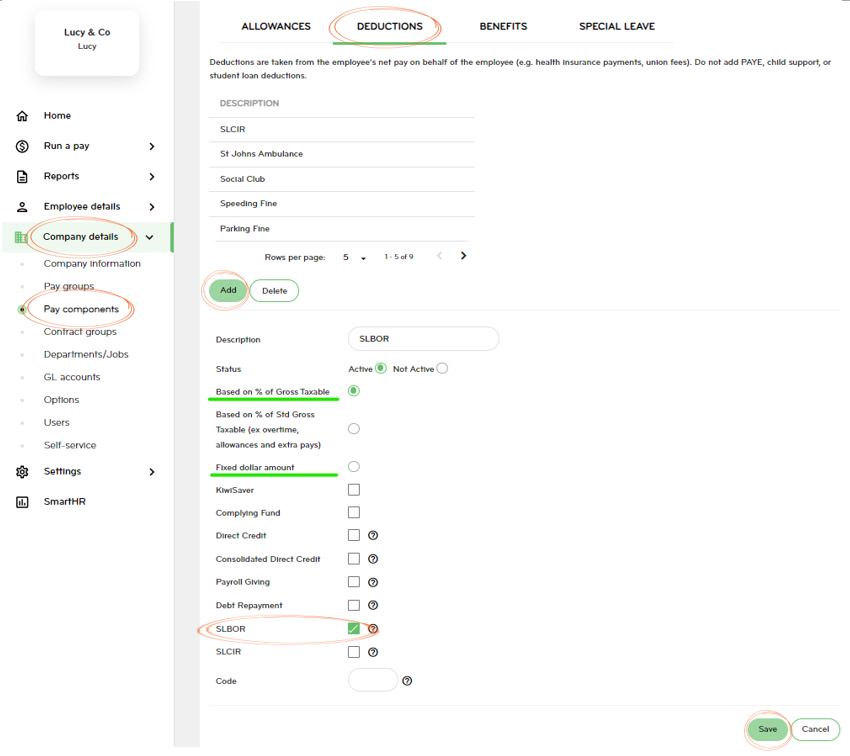Click the Employee details person icon
Screen dimensions: 850x756
coord(22,207)
